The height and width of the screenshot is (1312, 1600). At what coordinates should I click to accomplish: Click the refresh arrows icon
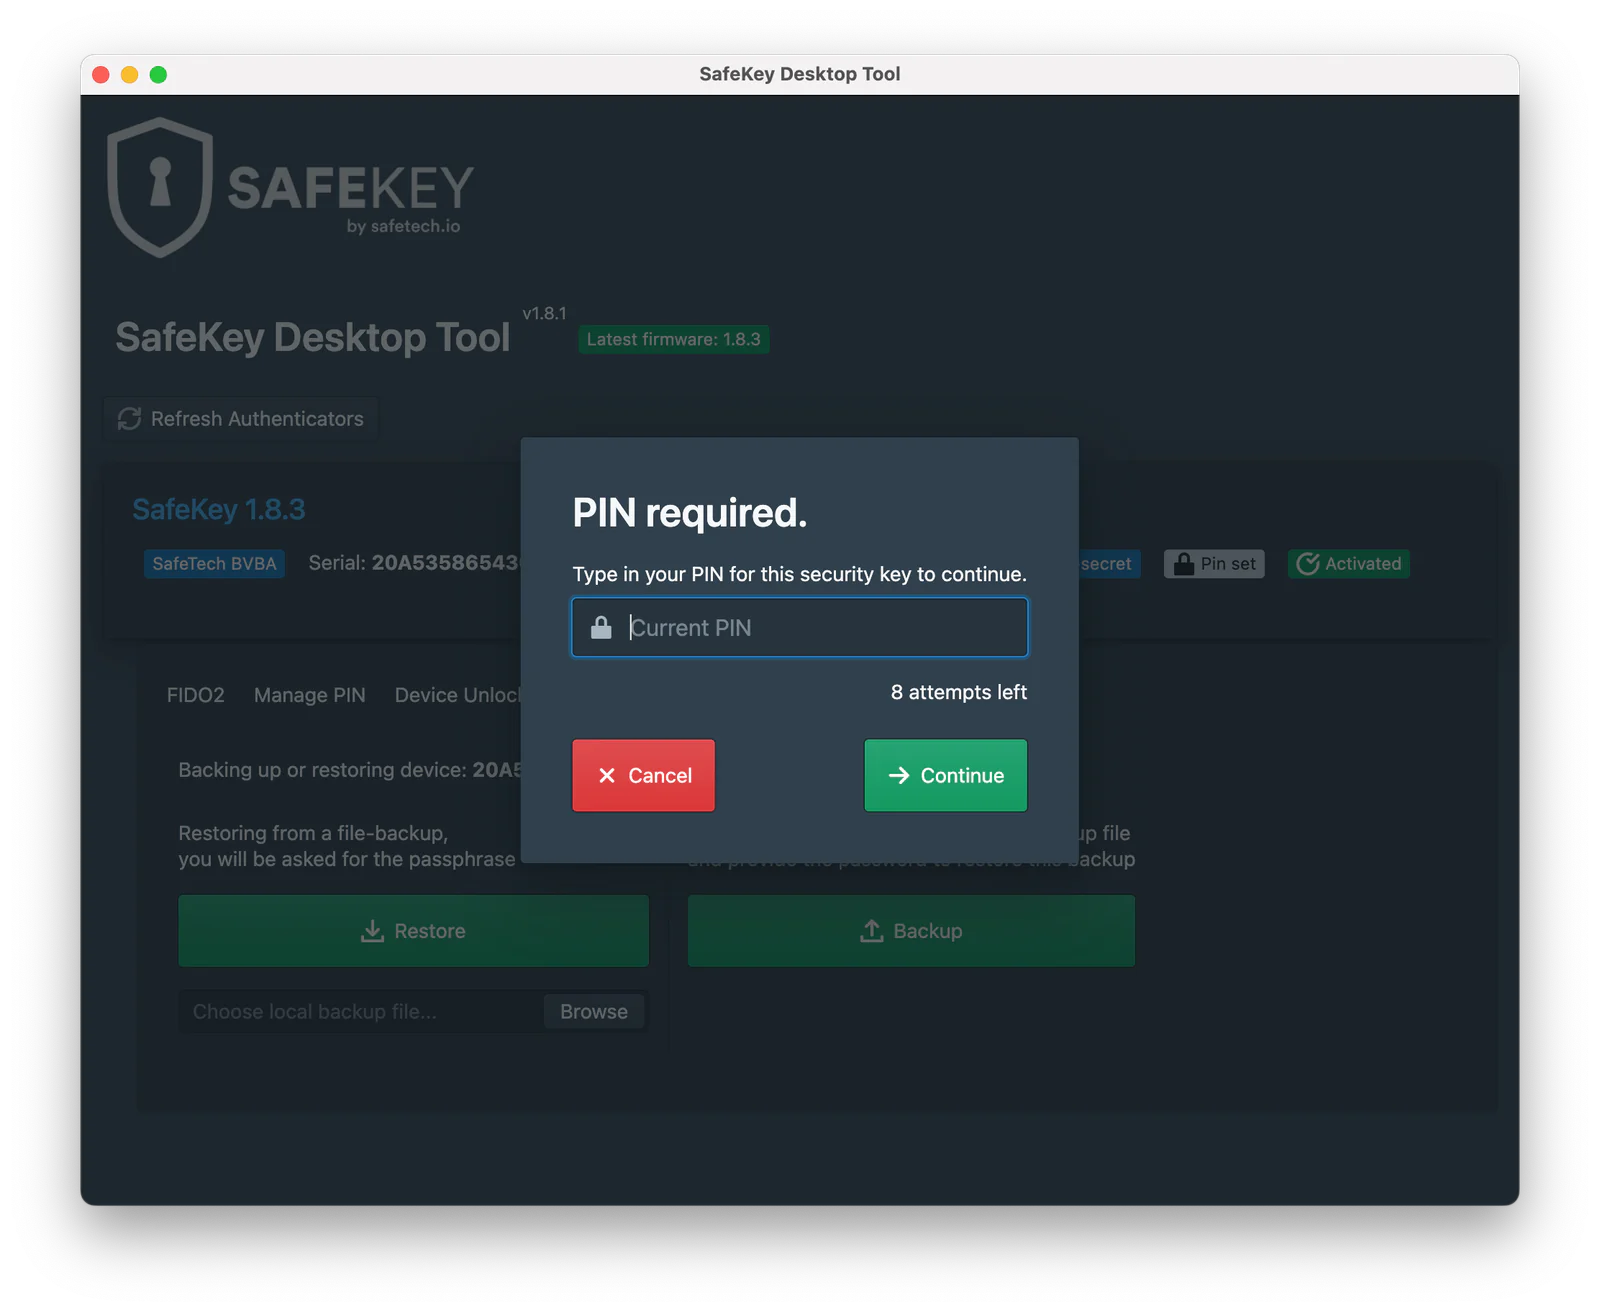(x=129, y=419)
